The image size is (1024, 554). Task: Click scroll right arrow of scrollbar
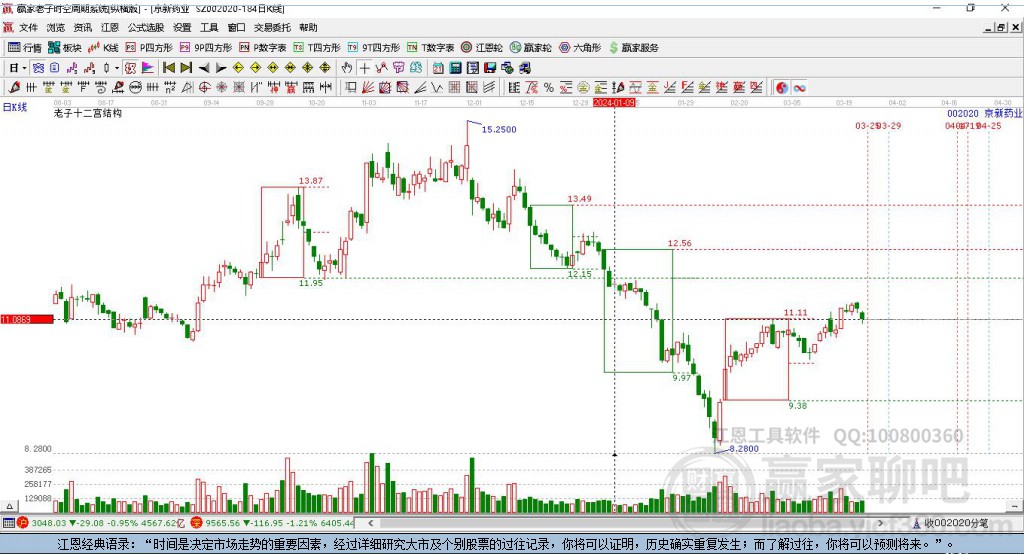coord(880,523)
